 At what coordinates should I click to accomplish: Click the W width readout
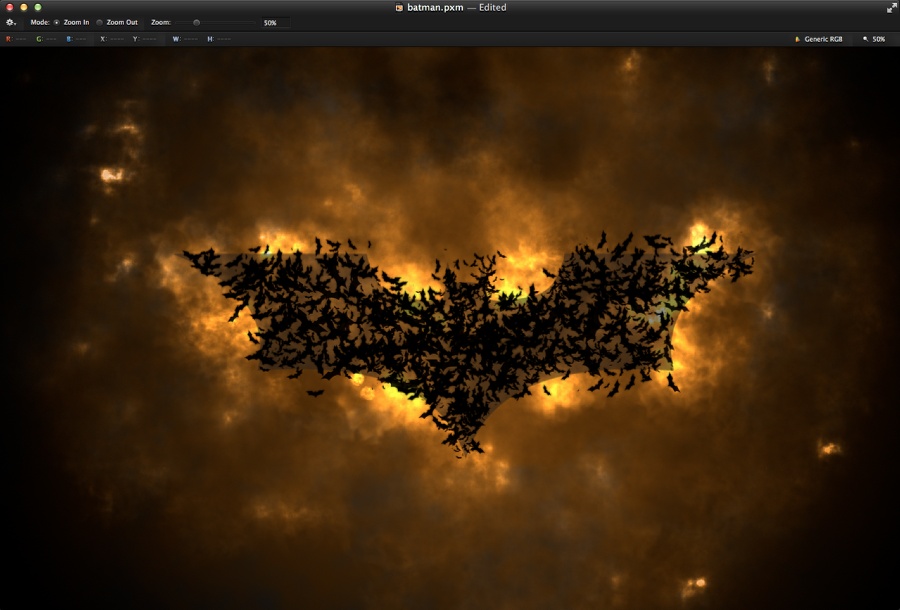[185, 39]
